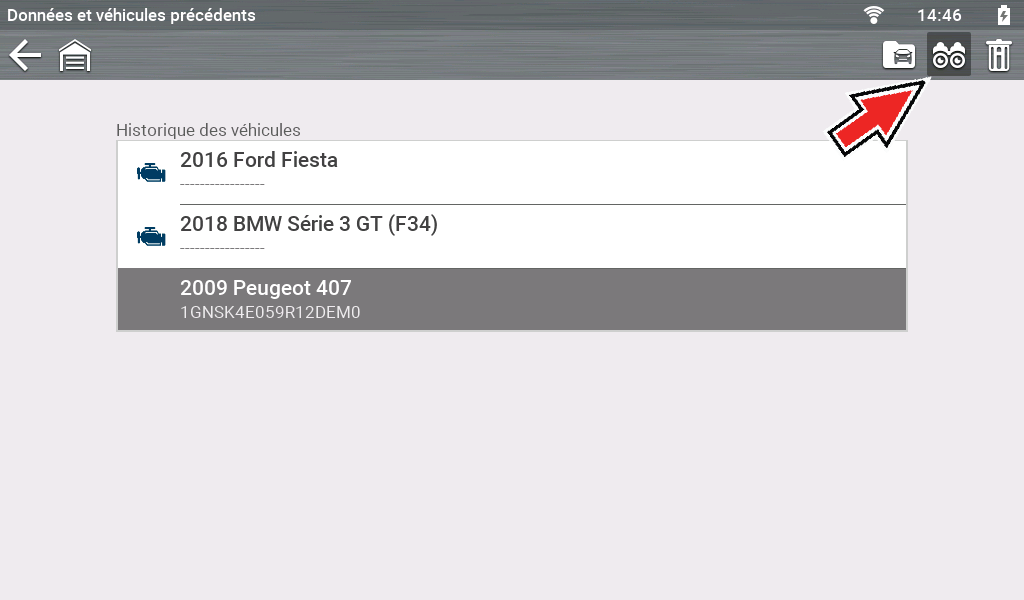Click the VIN 1GNSK4E059R12DEM0 text
This screenshot has width=1024, height=600.
270,312
